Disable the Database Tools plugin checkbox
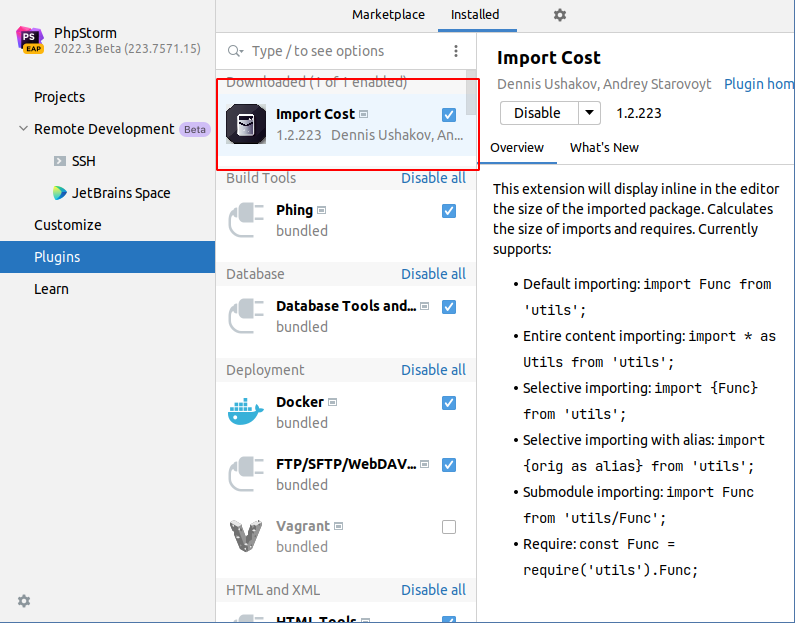Screen dimensions: 795x623 click(449, 307)
